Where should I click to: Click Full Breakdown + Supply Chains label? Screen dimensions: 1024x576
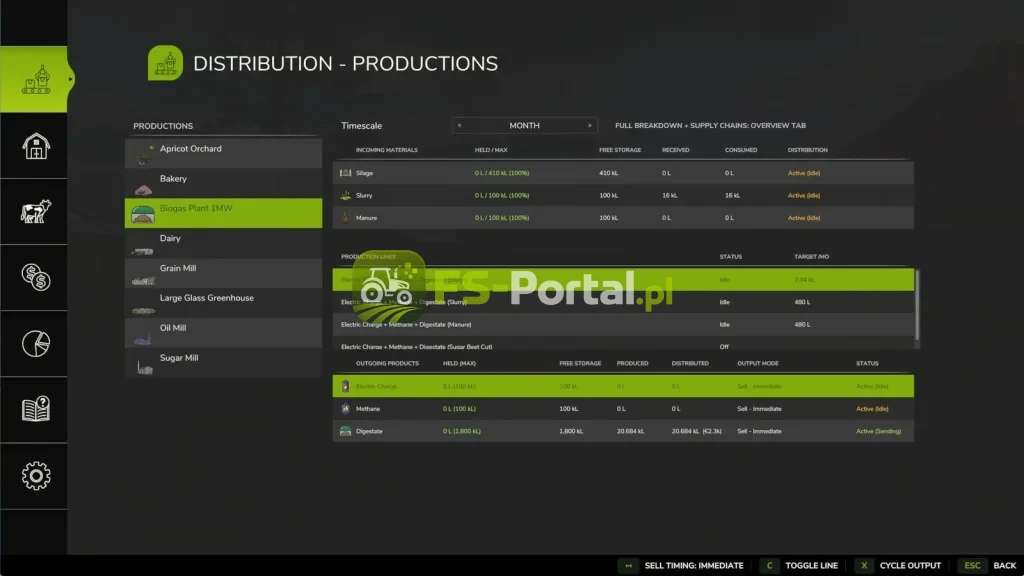(x=710, y=125)
